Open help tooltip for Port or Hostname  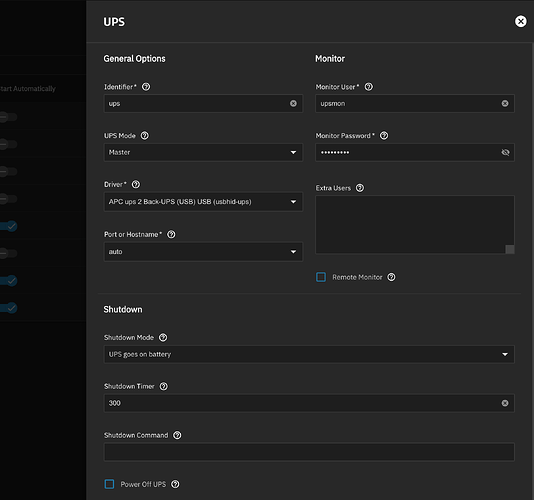(171, 234)
